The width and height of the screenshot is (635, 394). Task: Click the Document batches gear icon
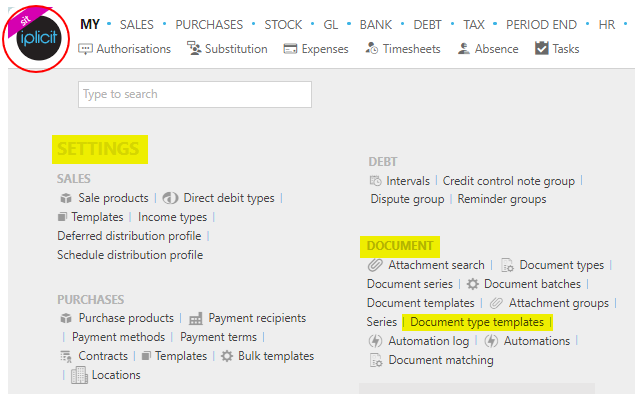(473, 284)
